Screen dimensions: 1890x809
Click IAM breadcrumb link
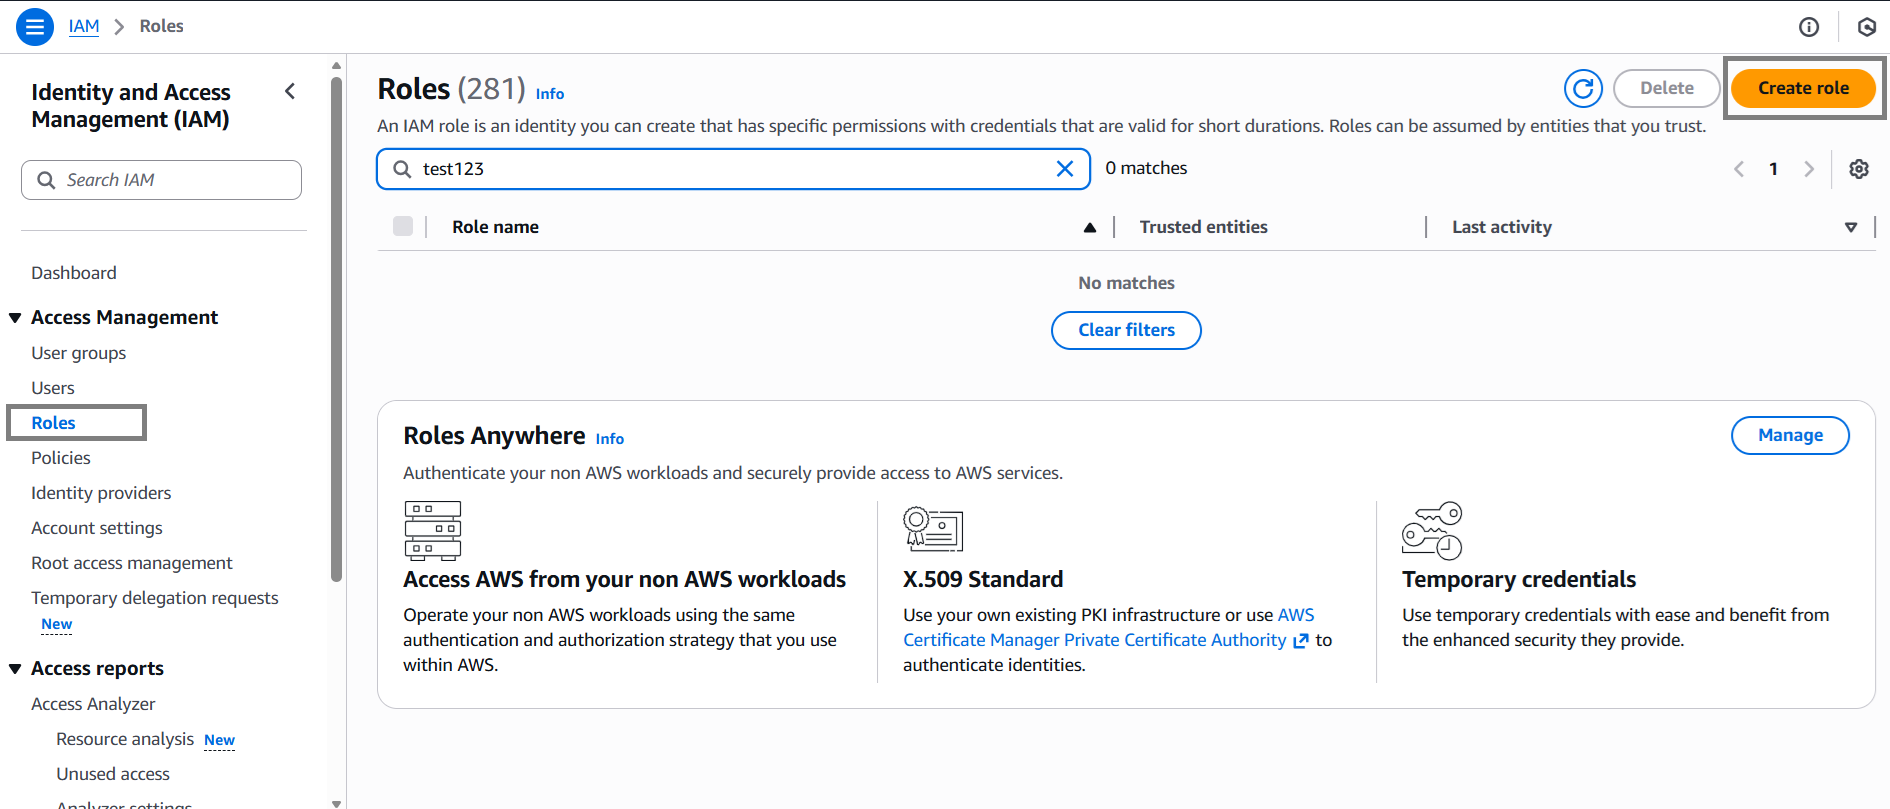click(x=84, y=26)
